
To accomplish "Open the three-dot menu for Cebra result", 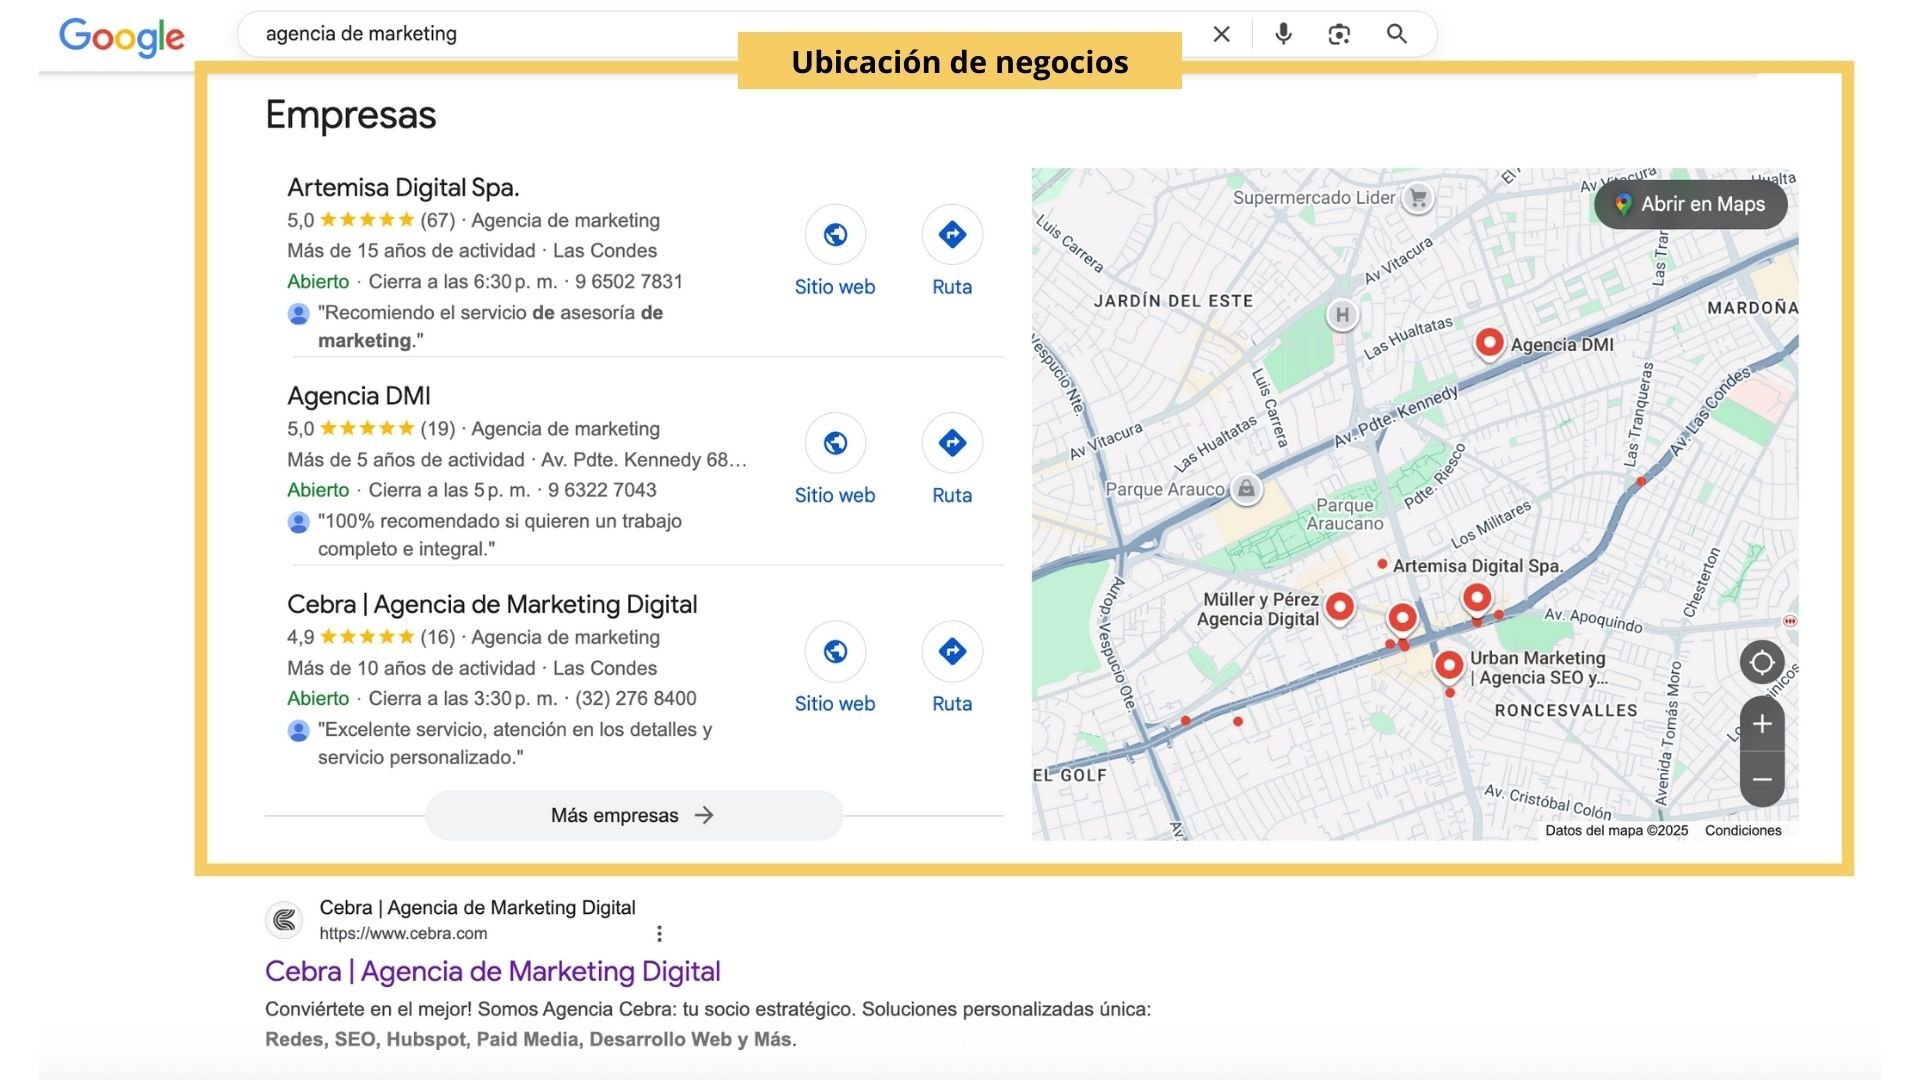I will point(659,933).
